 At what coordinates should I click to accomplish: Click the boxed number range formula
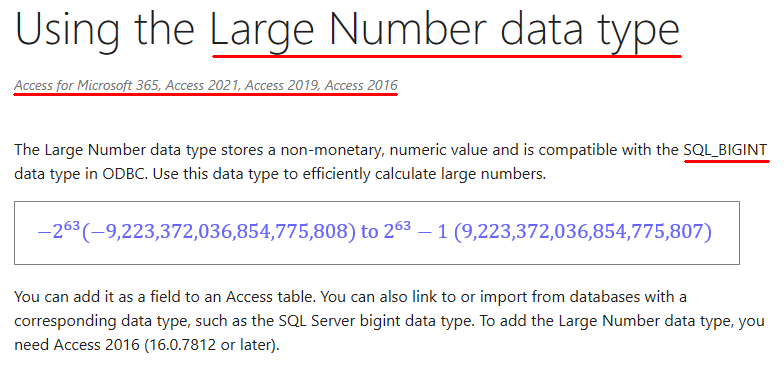pos(376,232)
